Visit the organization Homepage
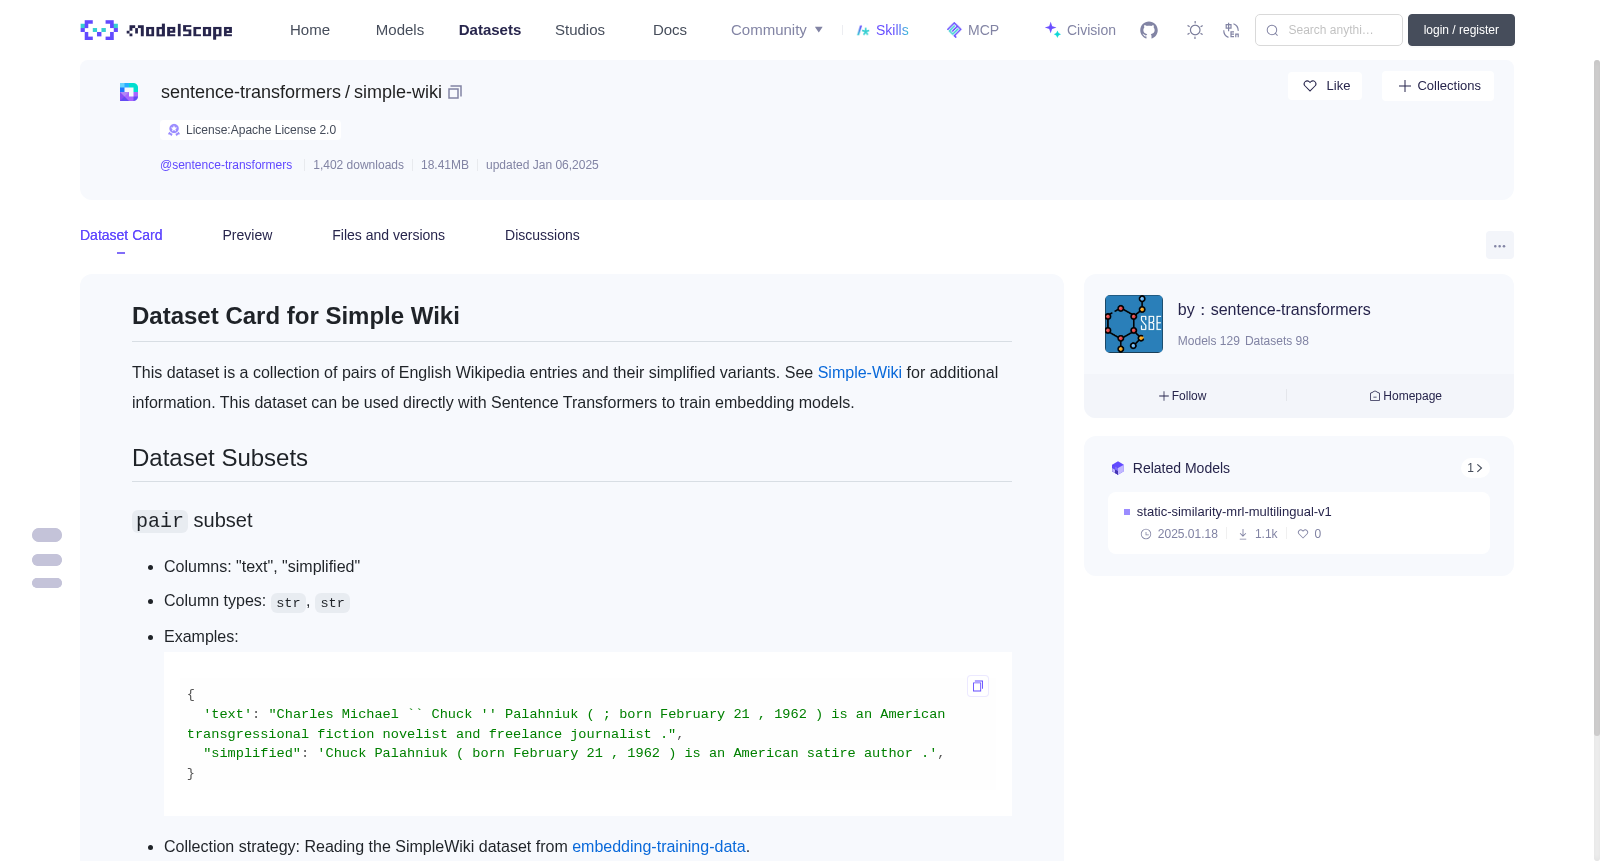 [x=1405, y=396]
